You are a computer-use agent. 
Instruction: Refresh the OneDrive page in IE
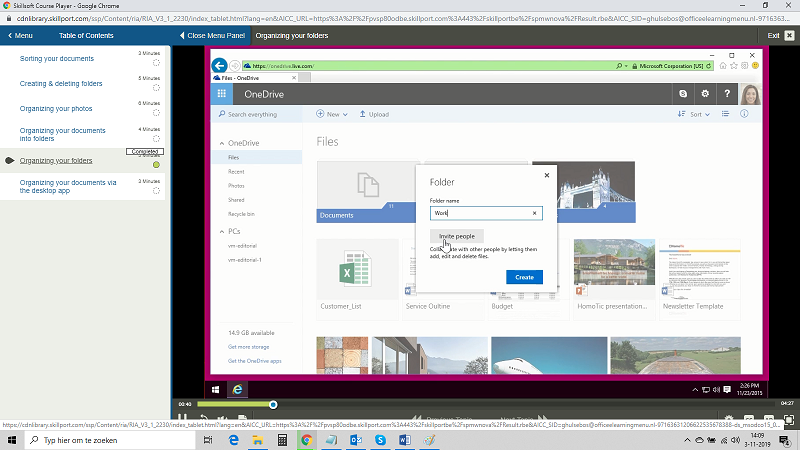tap(709, 66)
